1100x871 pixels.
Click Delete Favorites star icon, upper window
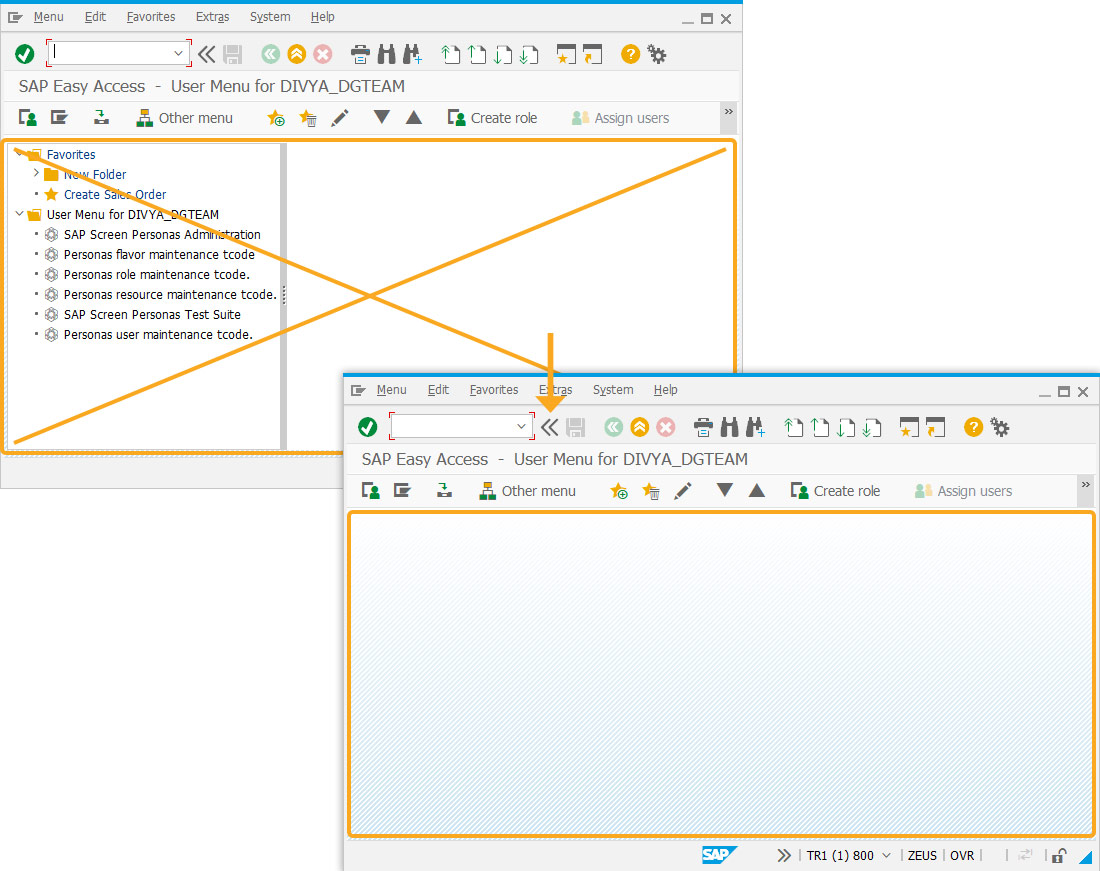(x=308, y=118)
